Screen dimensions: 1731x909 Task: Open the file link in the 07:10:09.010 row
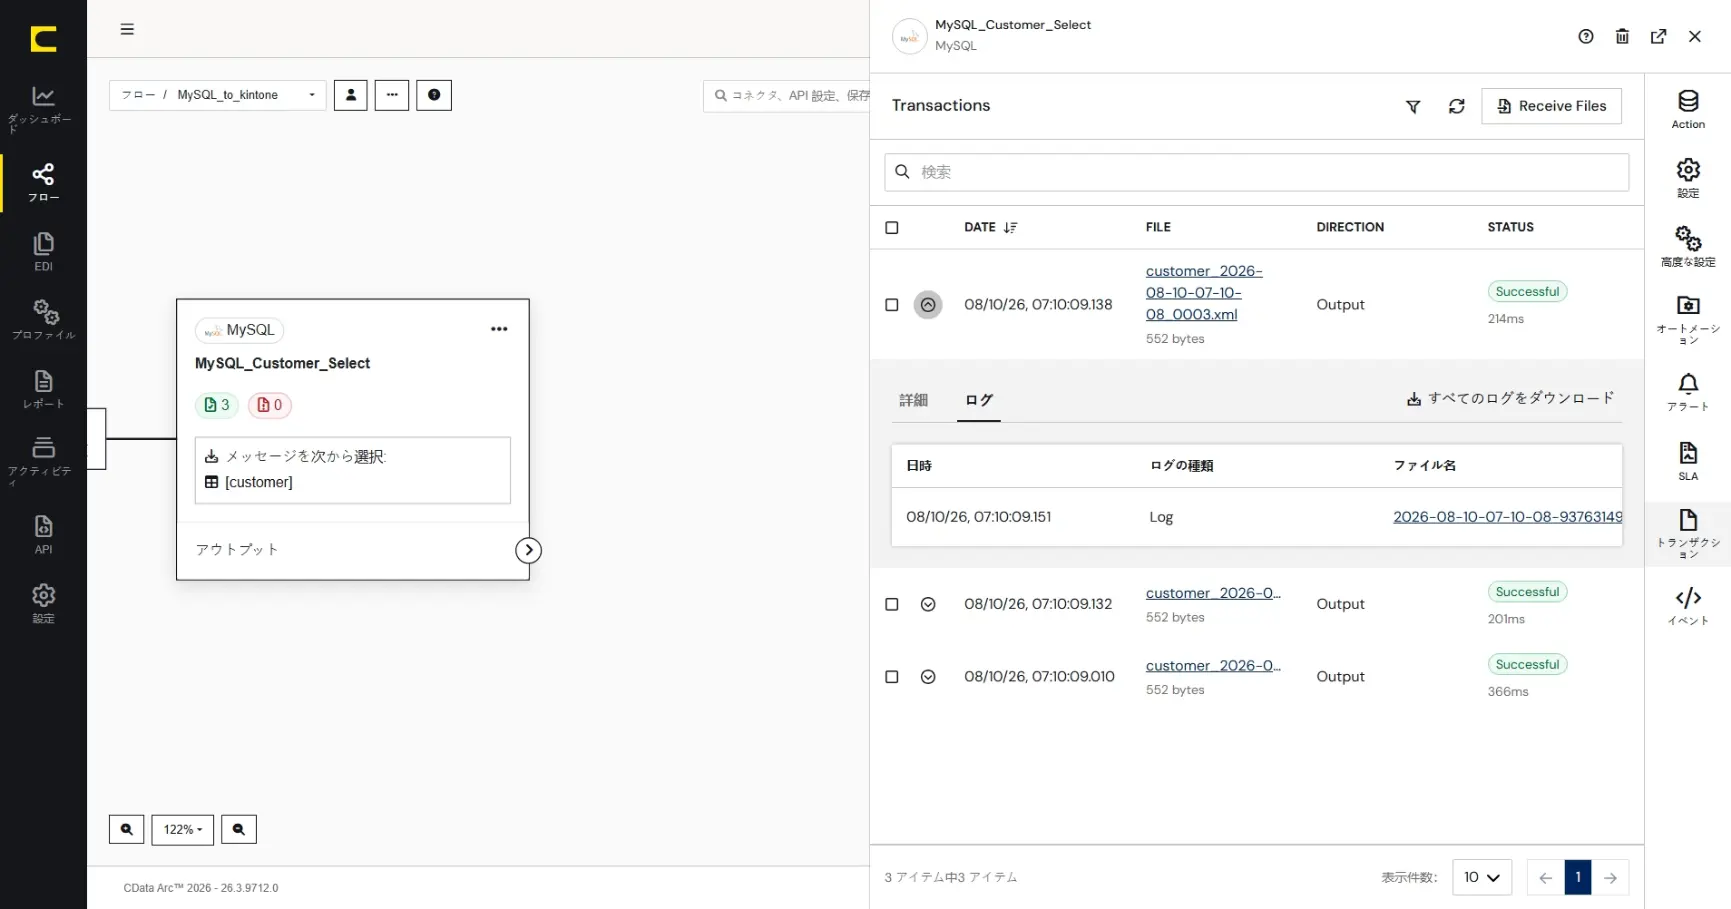(x=1213, y=666)
